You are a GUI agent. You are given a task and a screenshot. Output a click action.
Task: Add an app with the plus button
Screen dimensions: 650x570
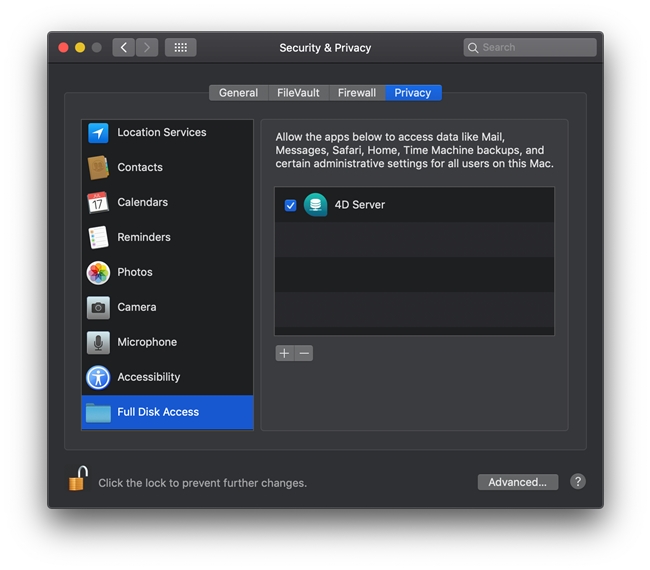pos(284,353)
